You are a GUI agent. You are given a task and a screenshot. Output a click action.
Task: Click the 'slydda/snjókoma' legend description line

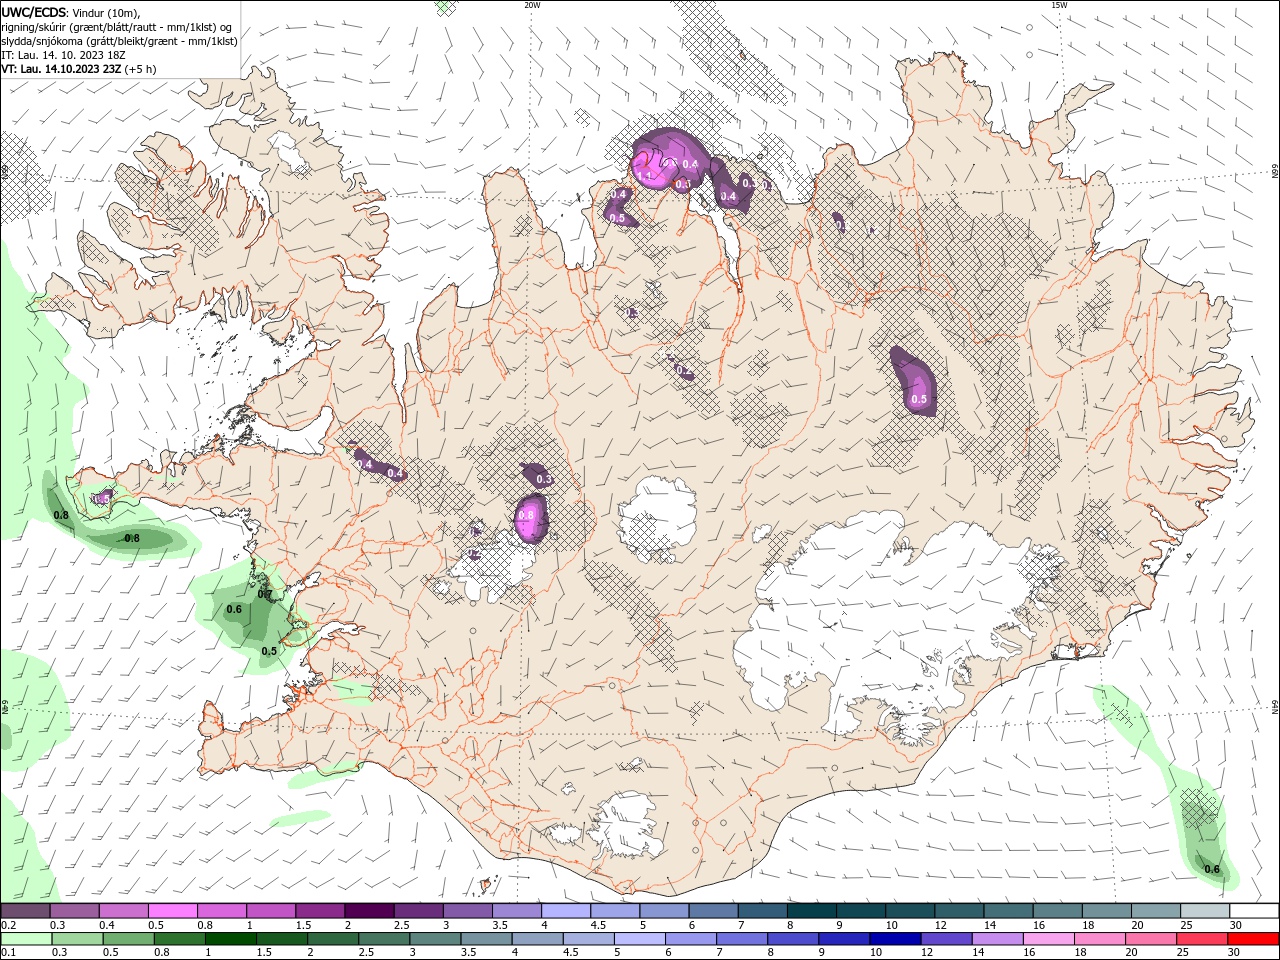[119, 41]
